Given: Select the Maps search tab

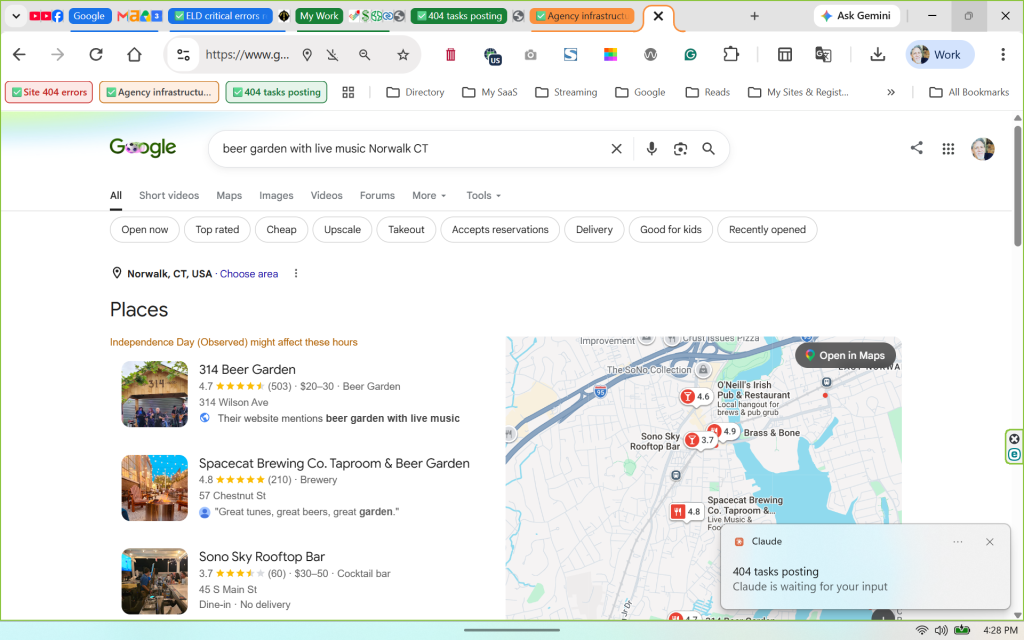Looking at the screenshot, I should (229, 195).
